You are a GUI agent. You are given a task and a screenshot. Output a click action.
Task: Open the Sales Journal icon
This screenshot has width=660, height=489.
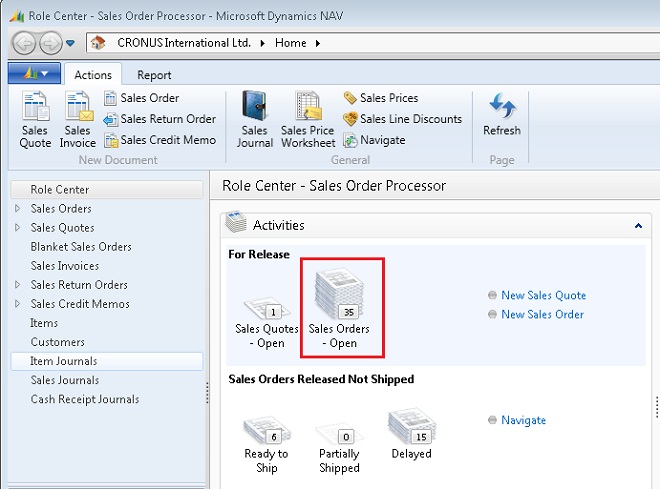[254, 119]
